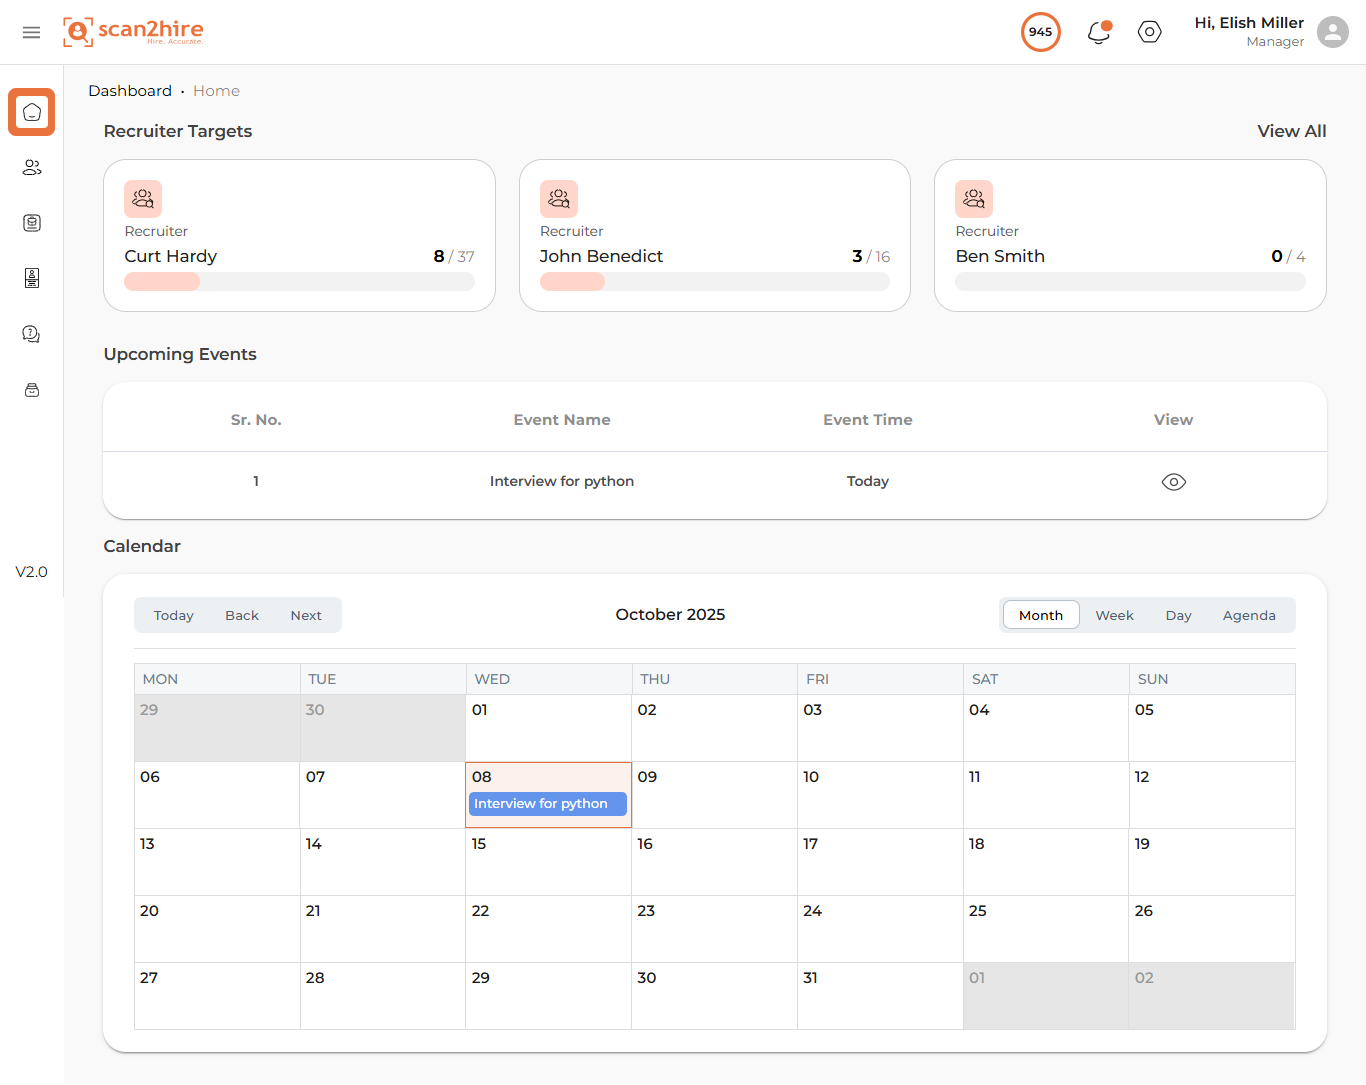Click Curt Hardy's target progress bar
1366x1085 pixels.
(x=299, y=282)
